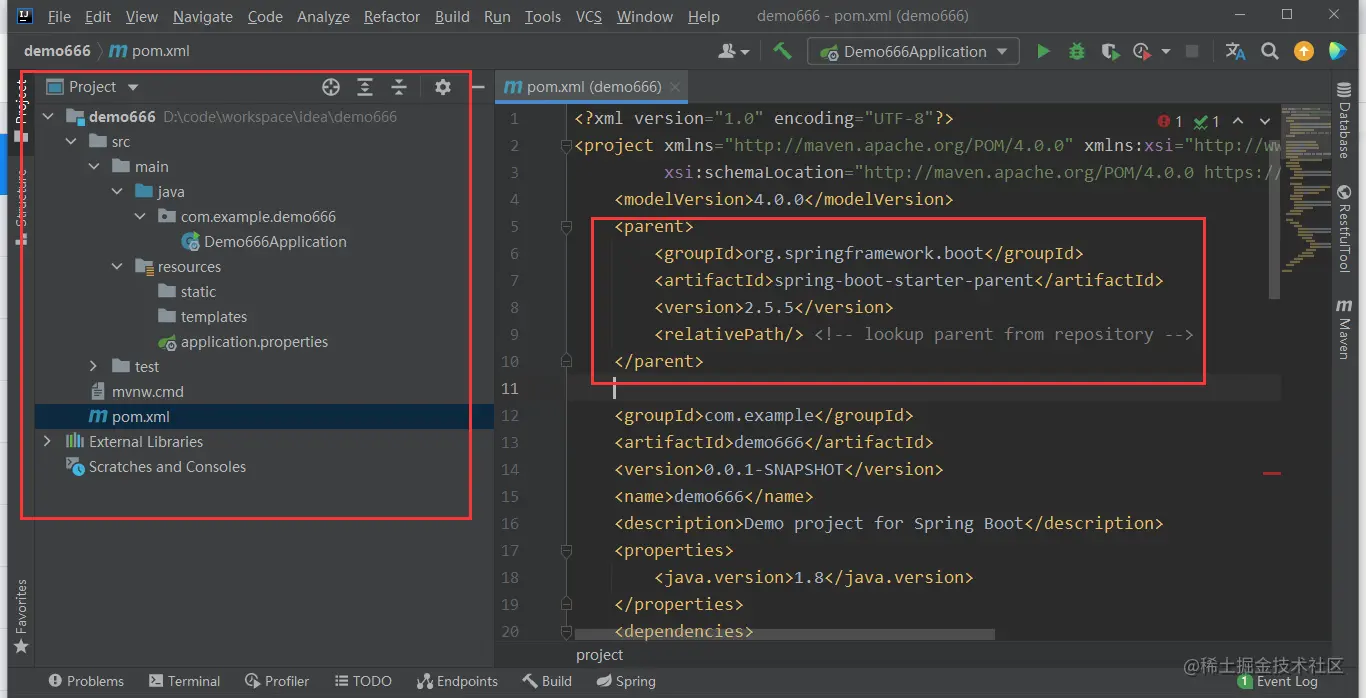Open the Endpoints tool window
Screen dimensions: 1366x698
(x=457, y=681)
